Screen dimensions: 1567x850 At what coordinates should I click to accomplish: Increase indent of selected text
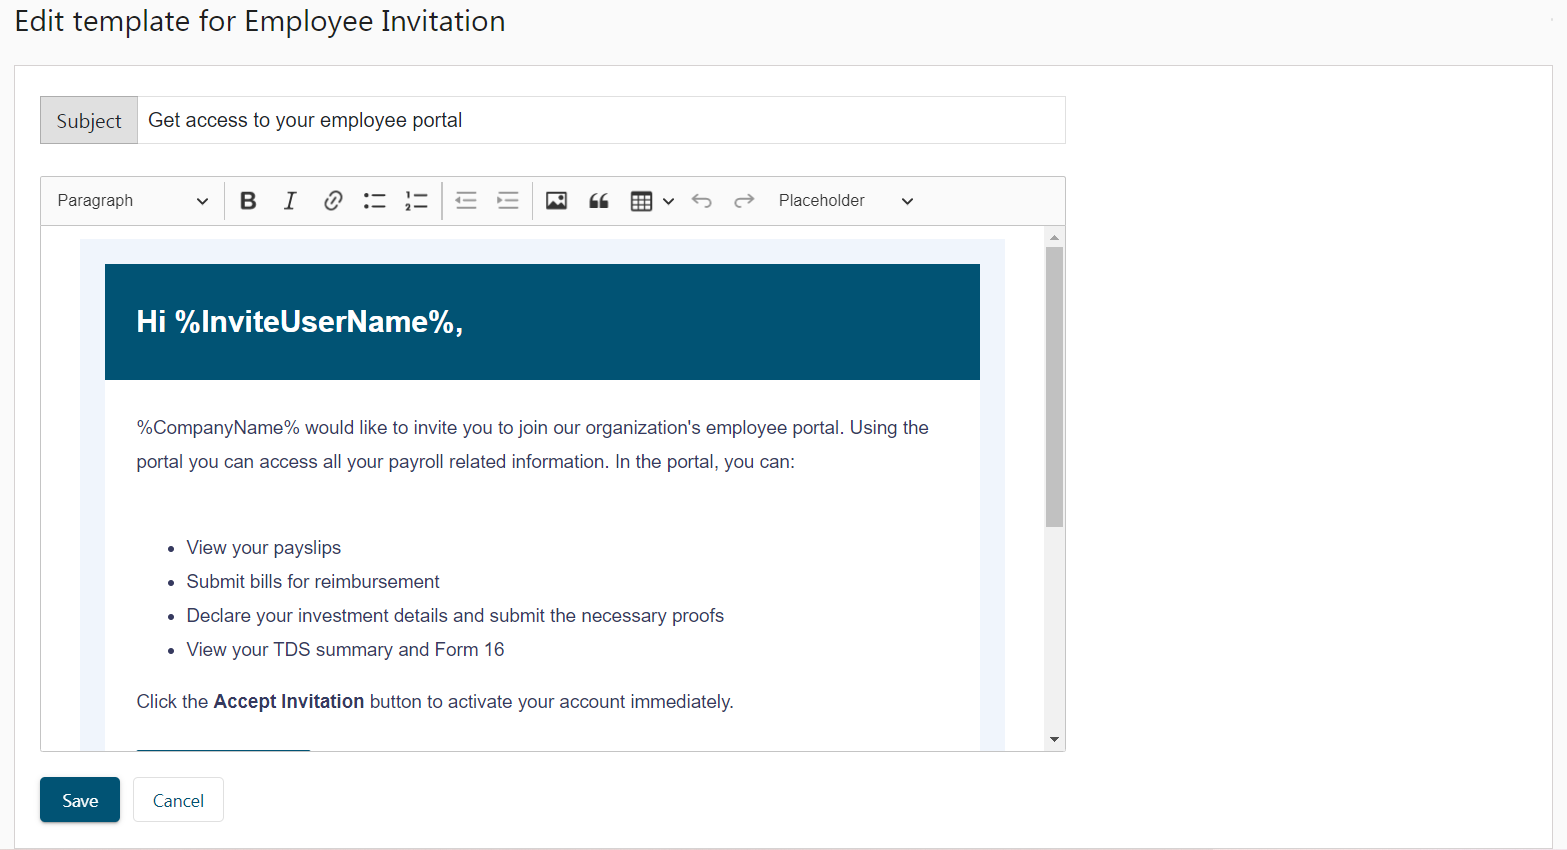coord(508,201)
